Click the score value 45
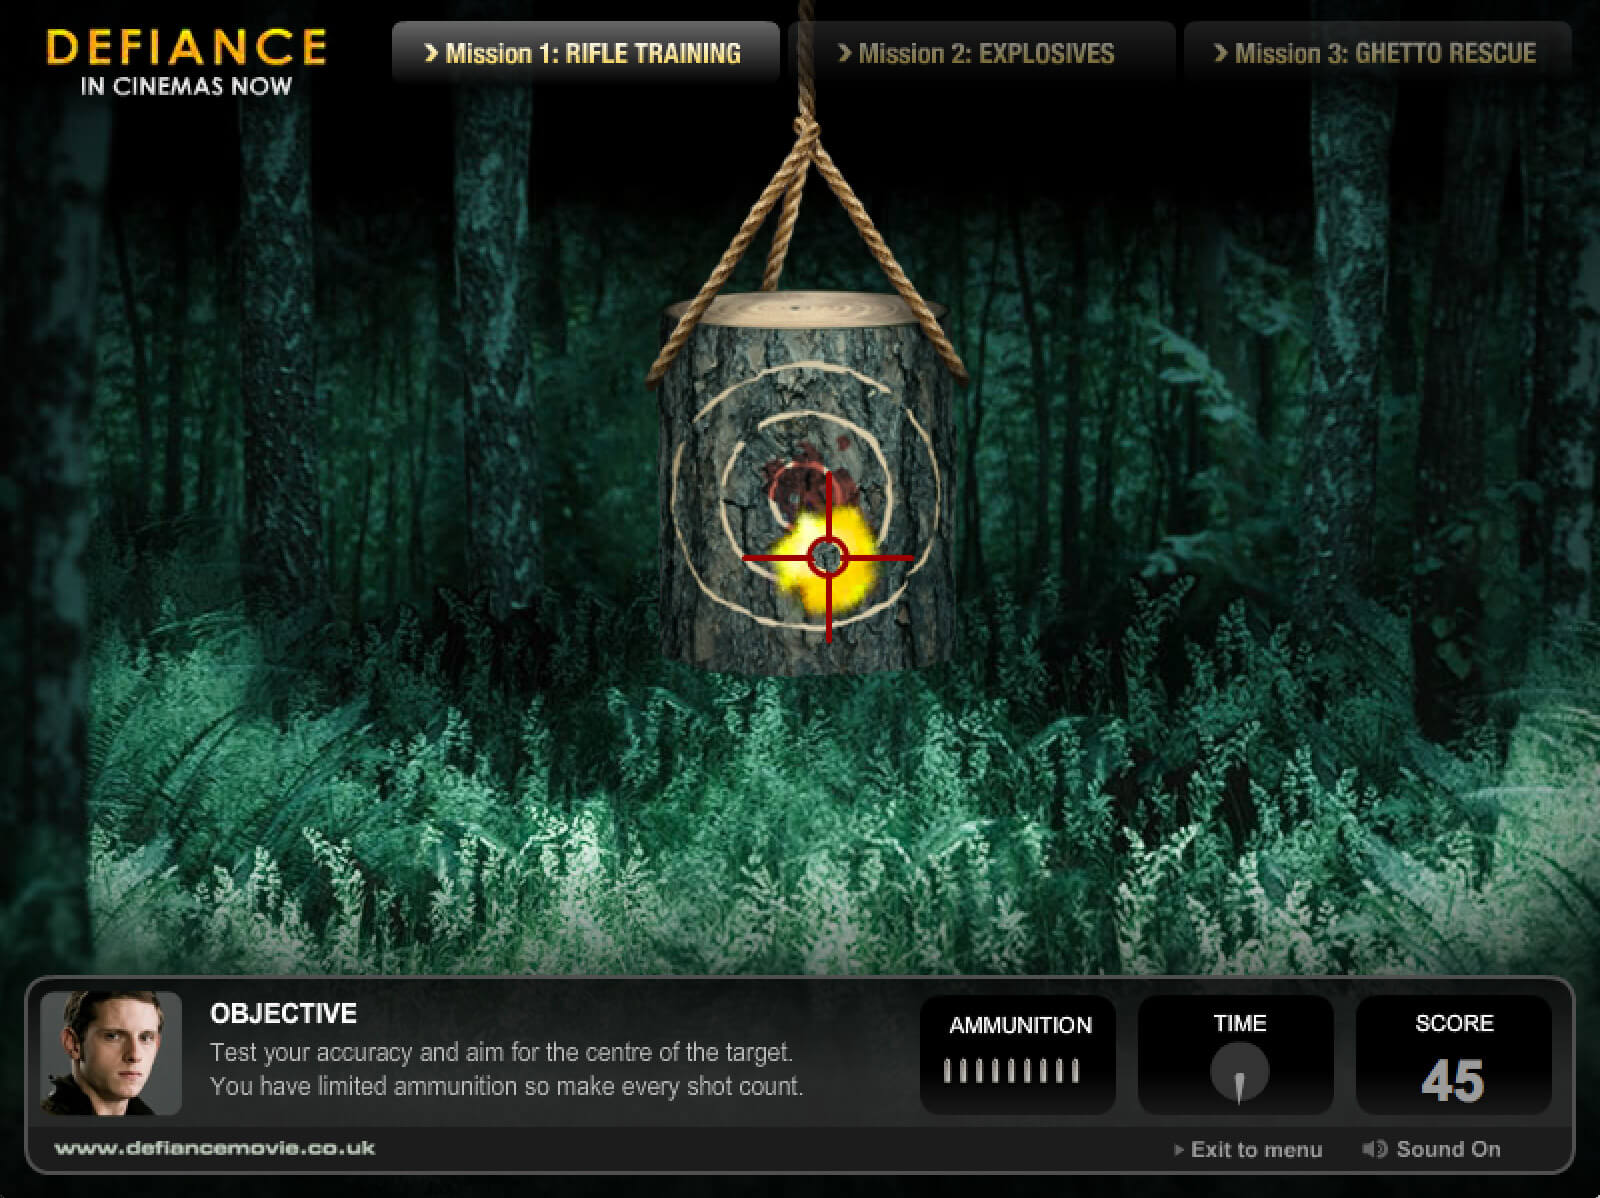 (1453, 1081)
